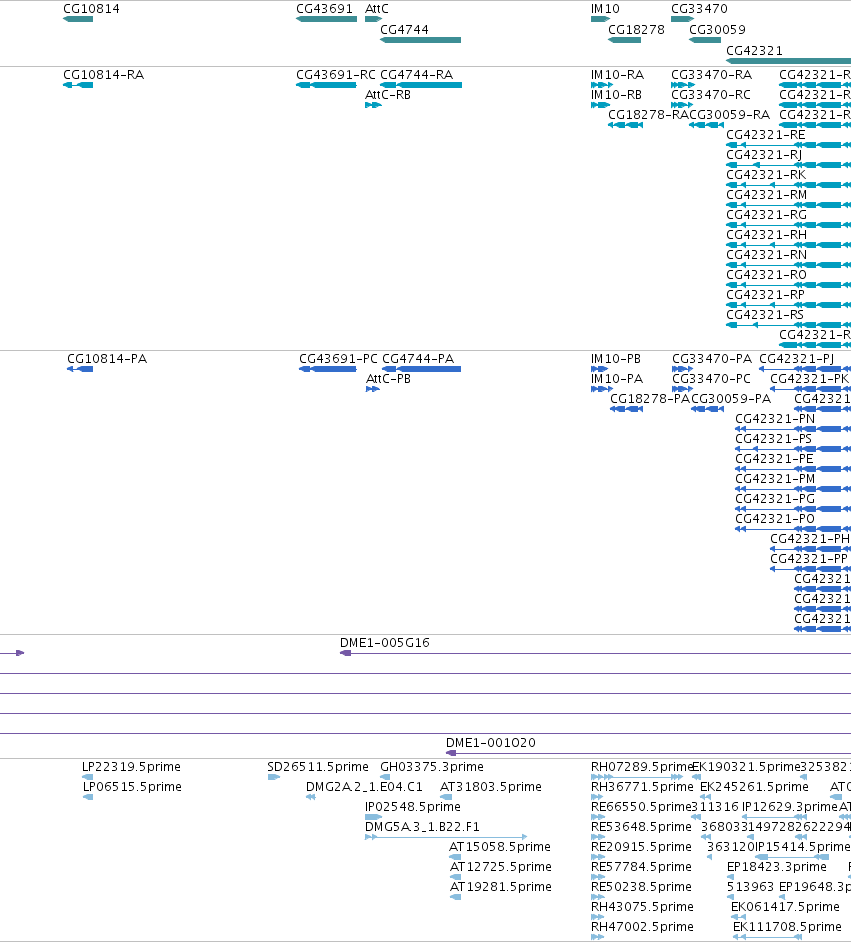Click protein CG42321-PJ

point(805,369)
